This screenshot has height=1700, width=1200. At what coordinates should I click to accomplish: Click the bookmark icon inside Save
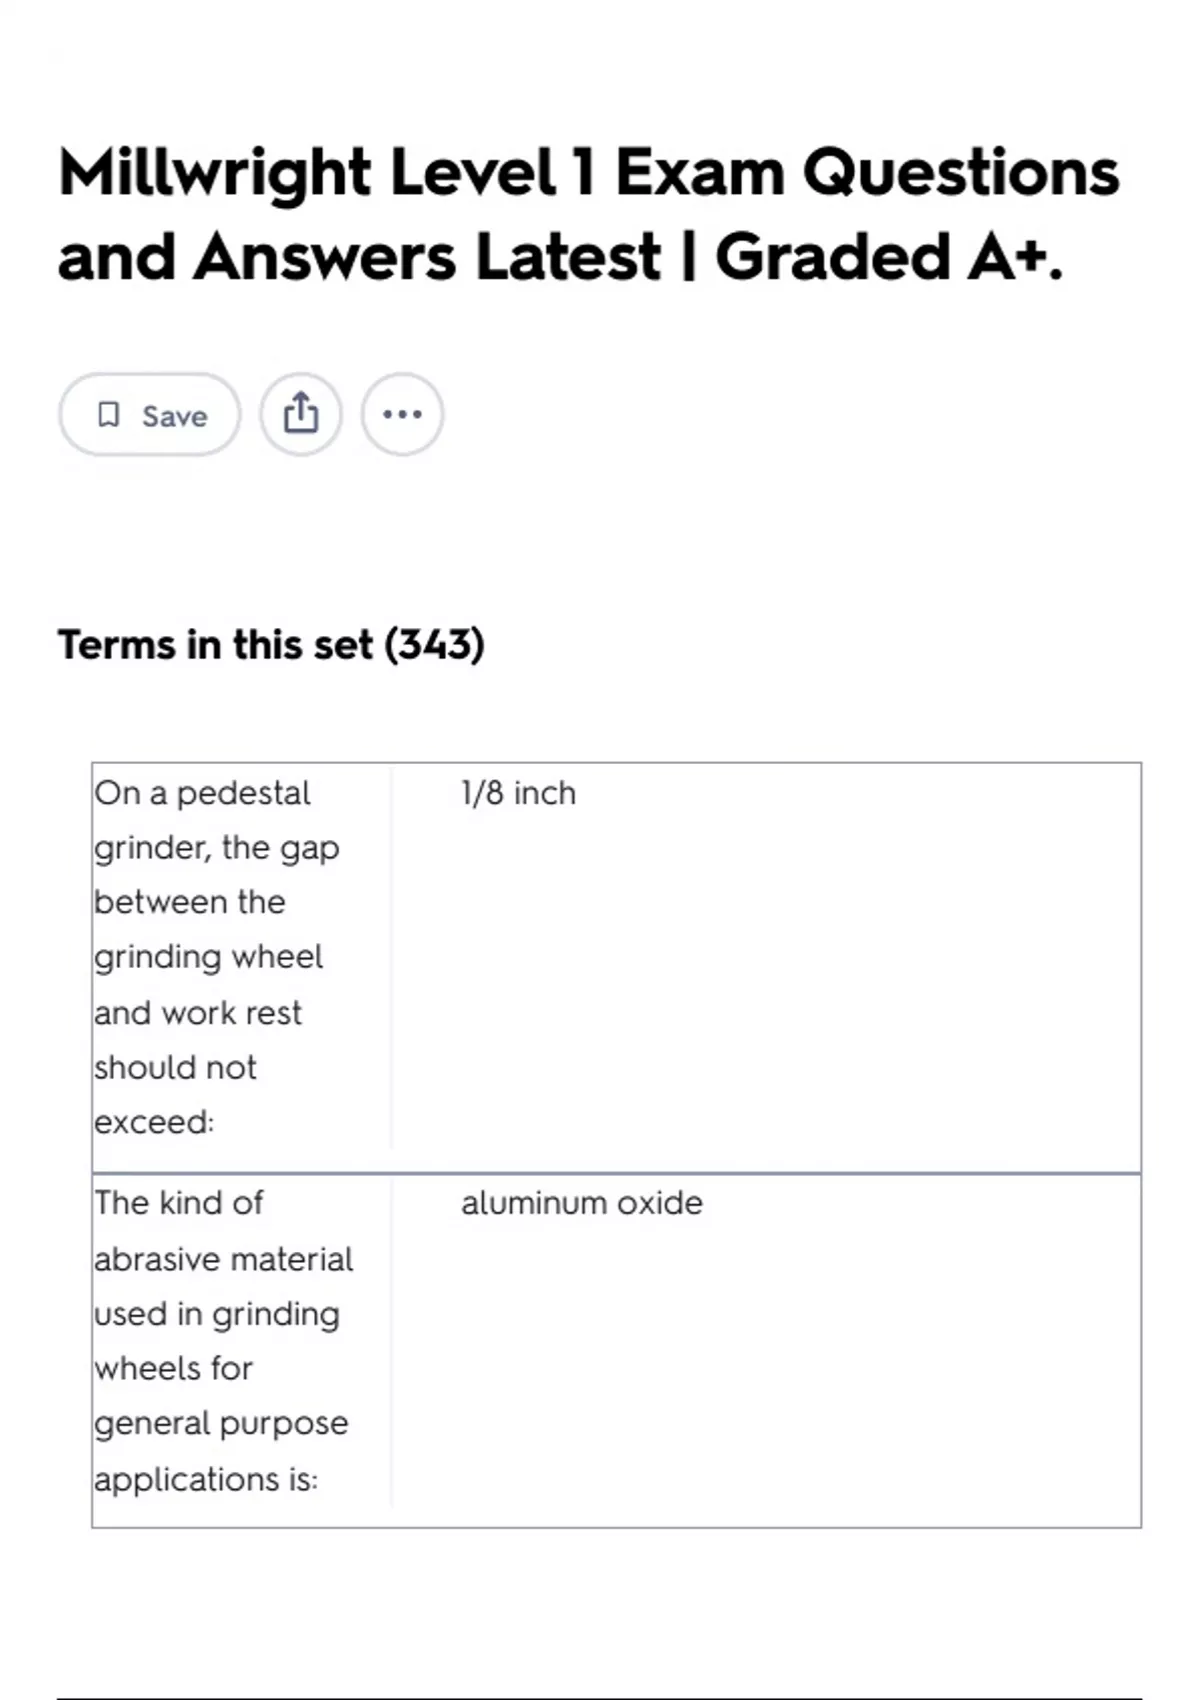(x=108, y=414)
